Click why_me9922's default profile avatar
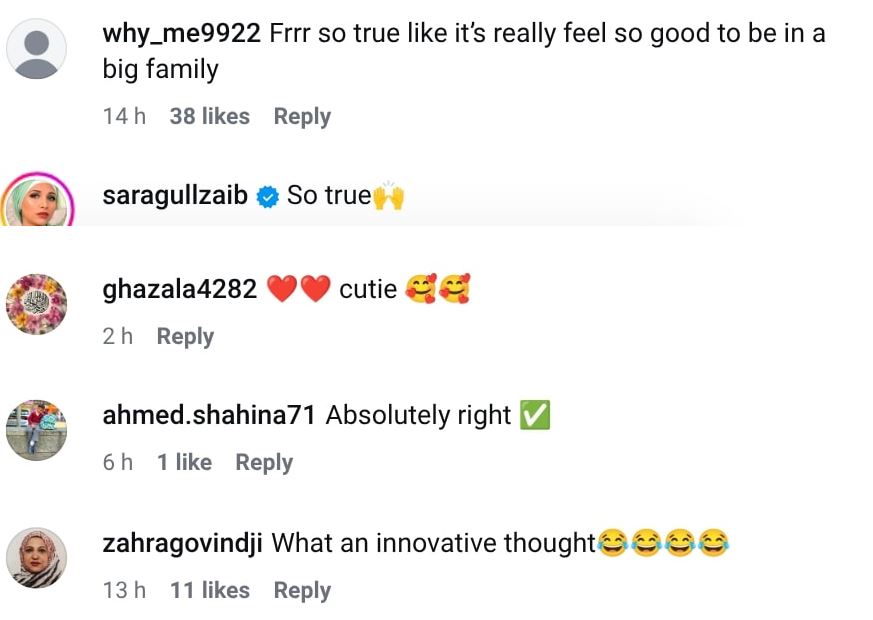 tap(37, 48)
